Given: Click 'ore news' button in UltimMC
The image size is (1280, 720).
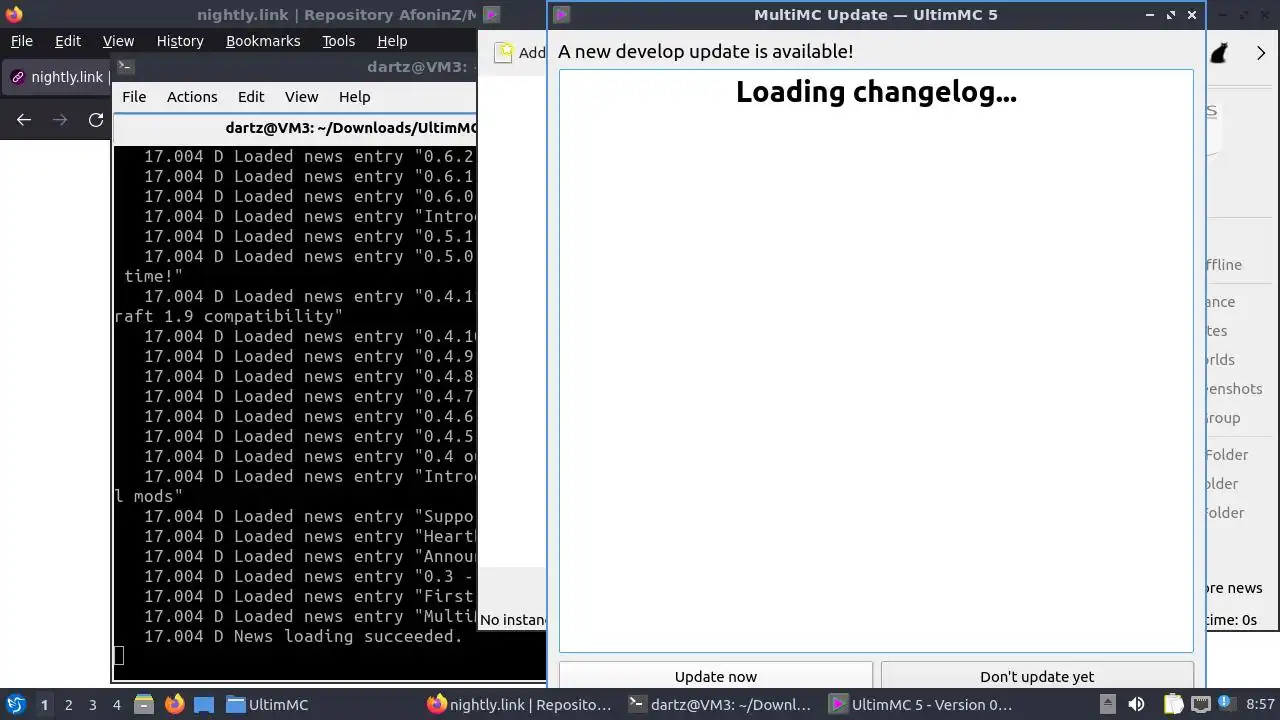Looking at the screenshot, I should point(1234,588).
